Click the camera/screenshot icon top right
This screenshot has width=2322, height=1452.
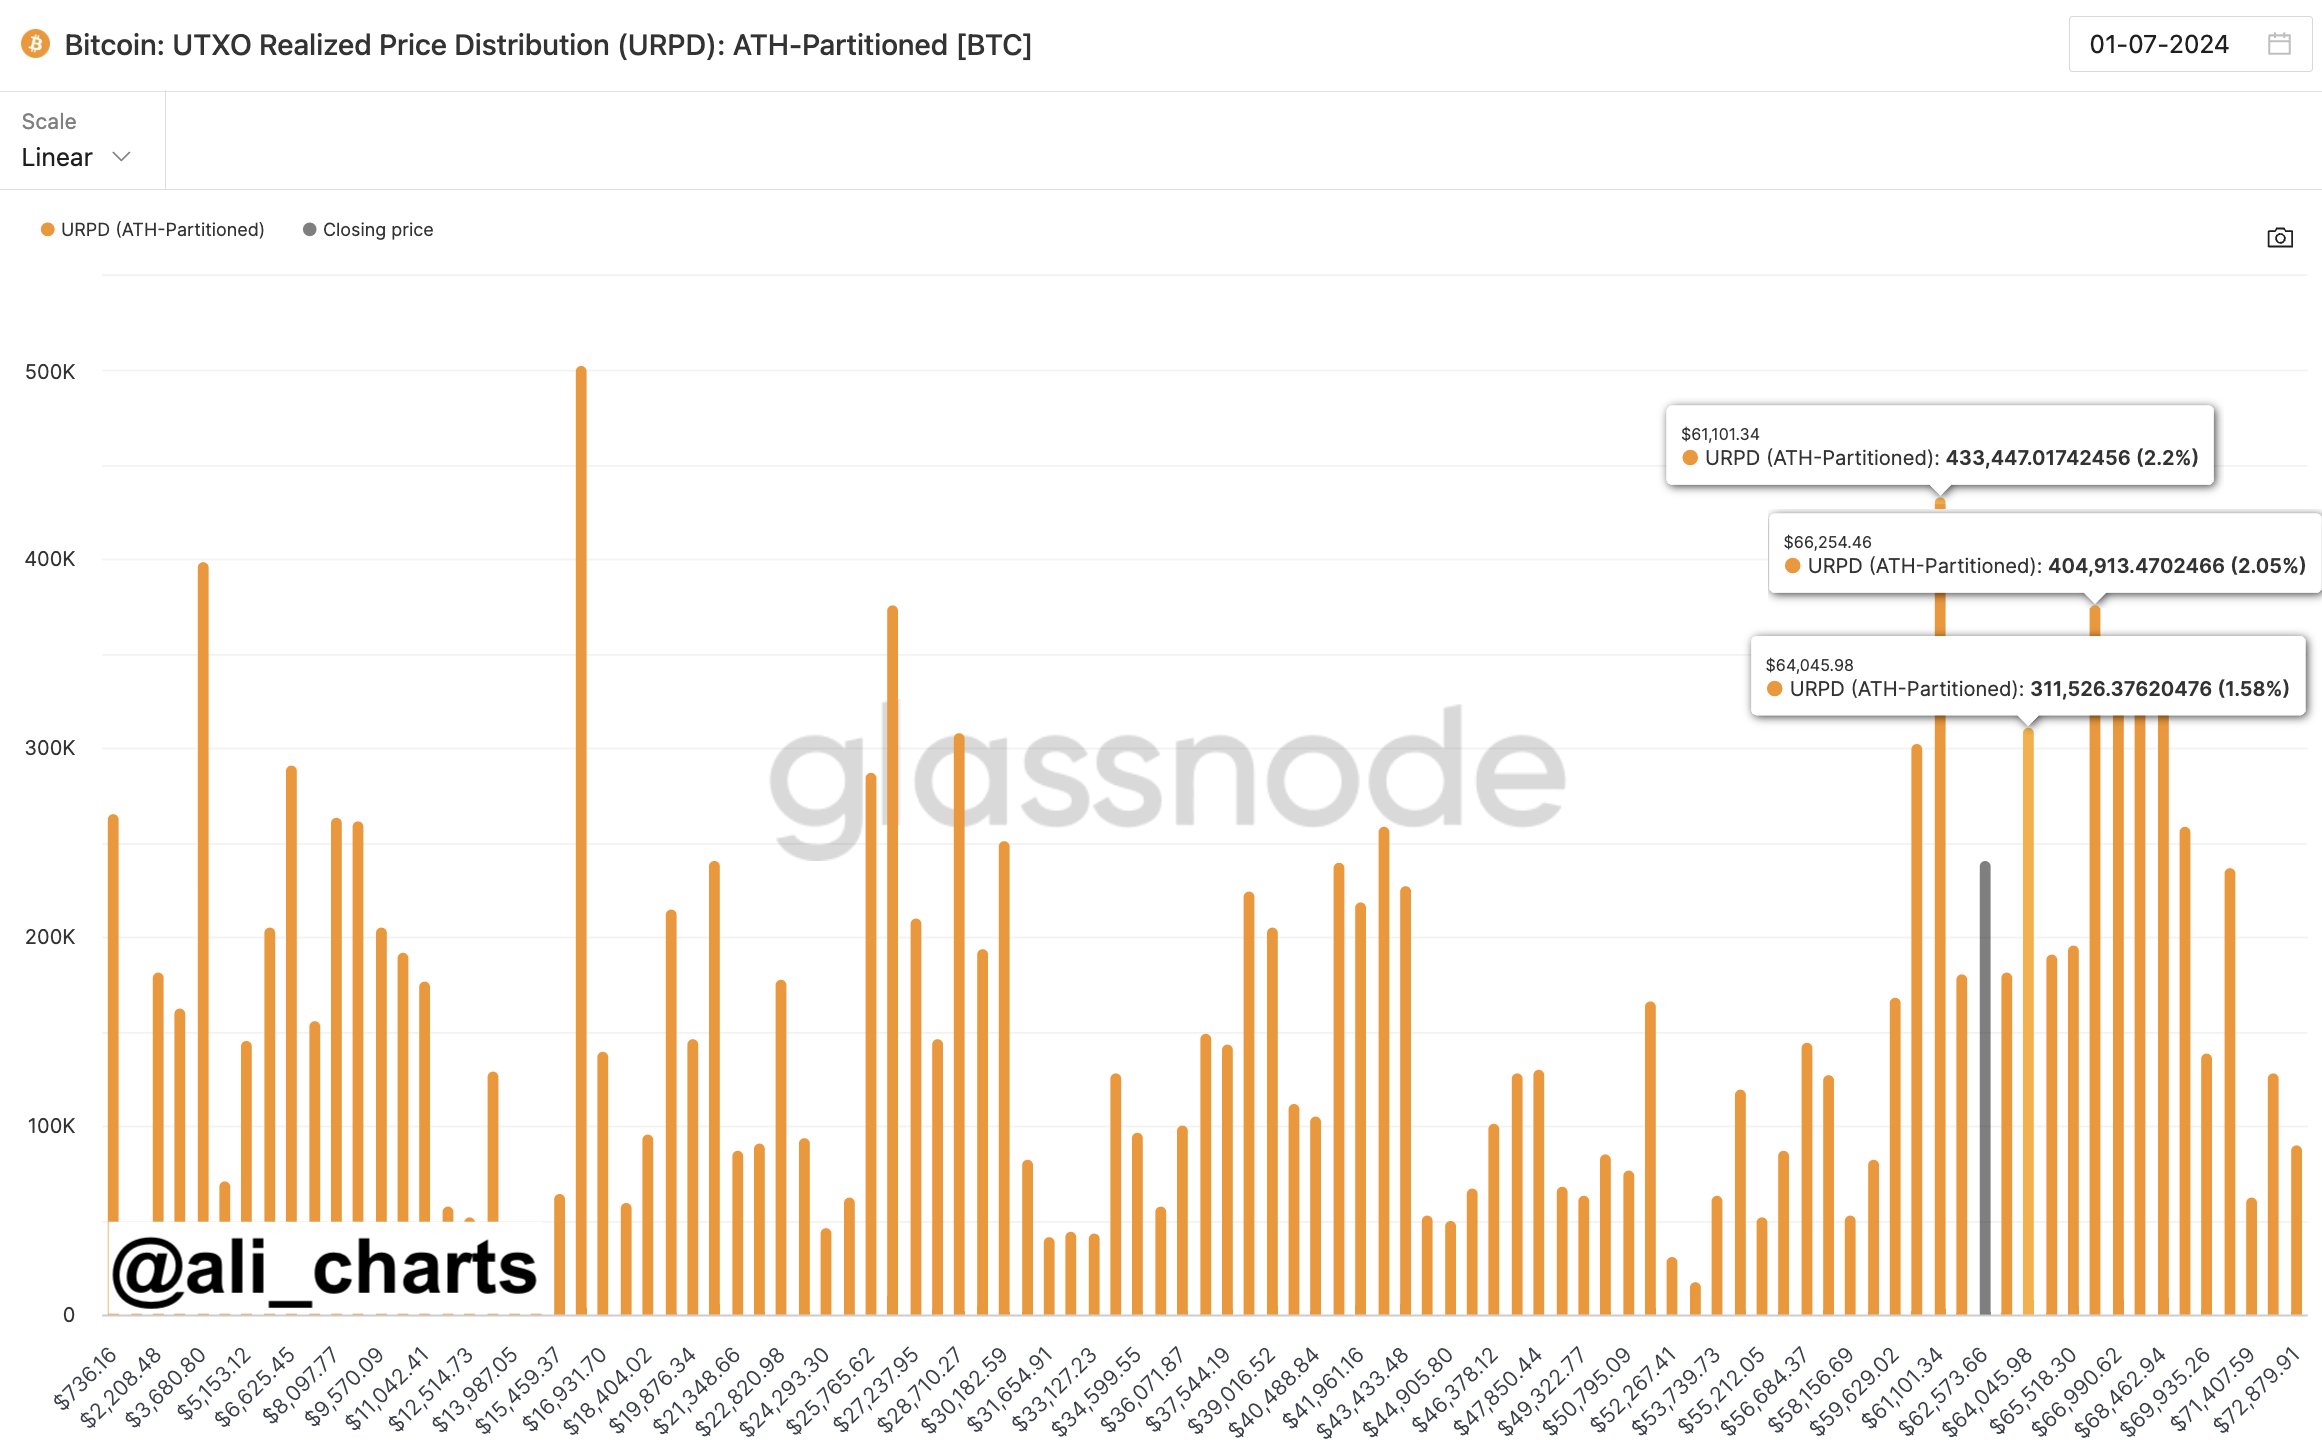pos(2279,236)
